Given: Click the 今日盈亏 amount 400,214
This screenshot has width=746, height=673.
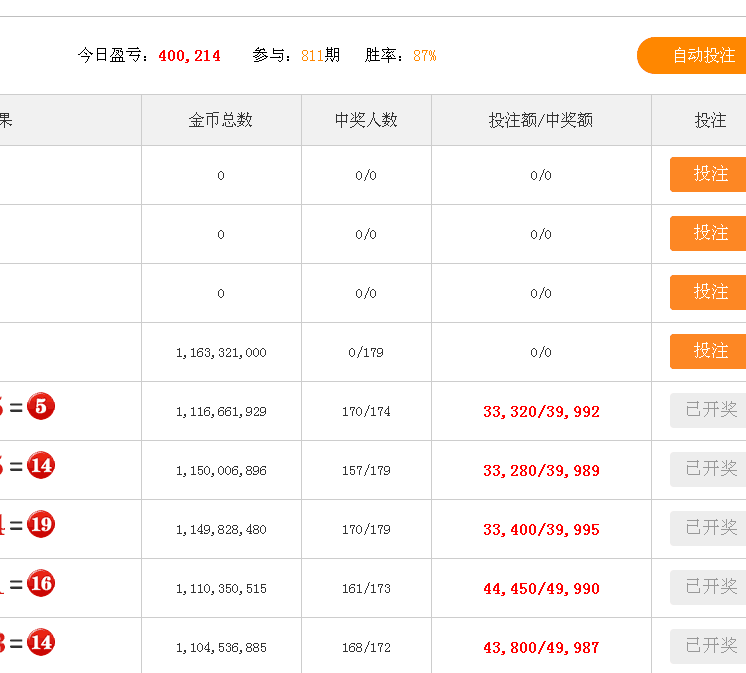Looking at the screenshot, I should point(189,56).
